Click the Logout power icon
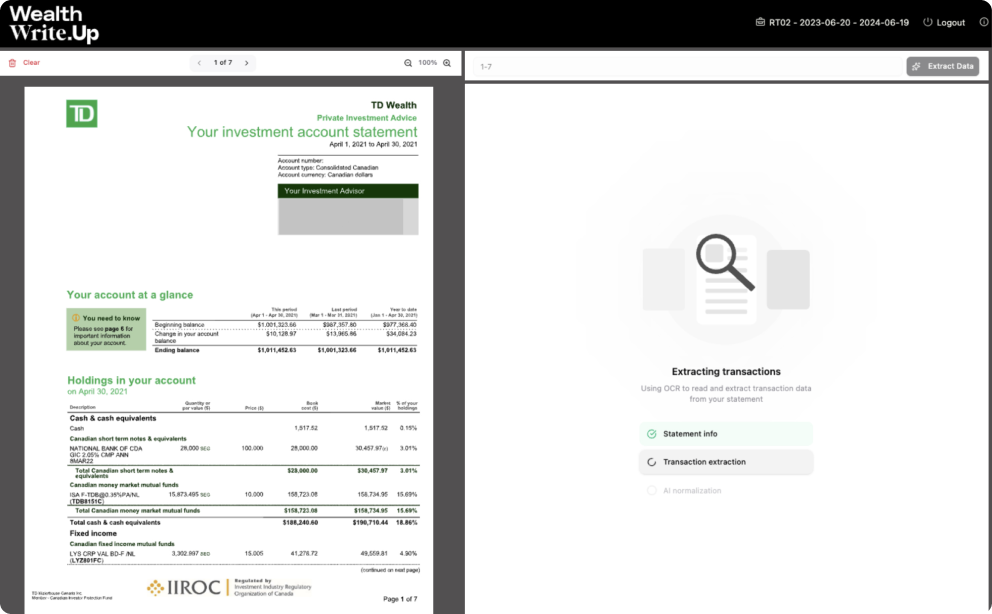The image size is (992, 614). tap(927, 22)
